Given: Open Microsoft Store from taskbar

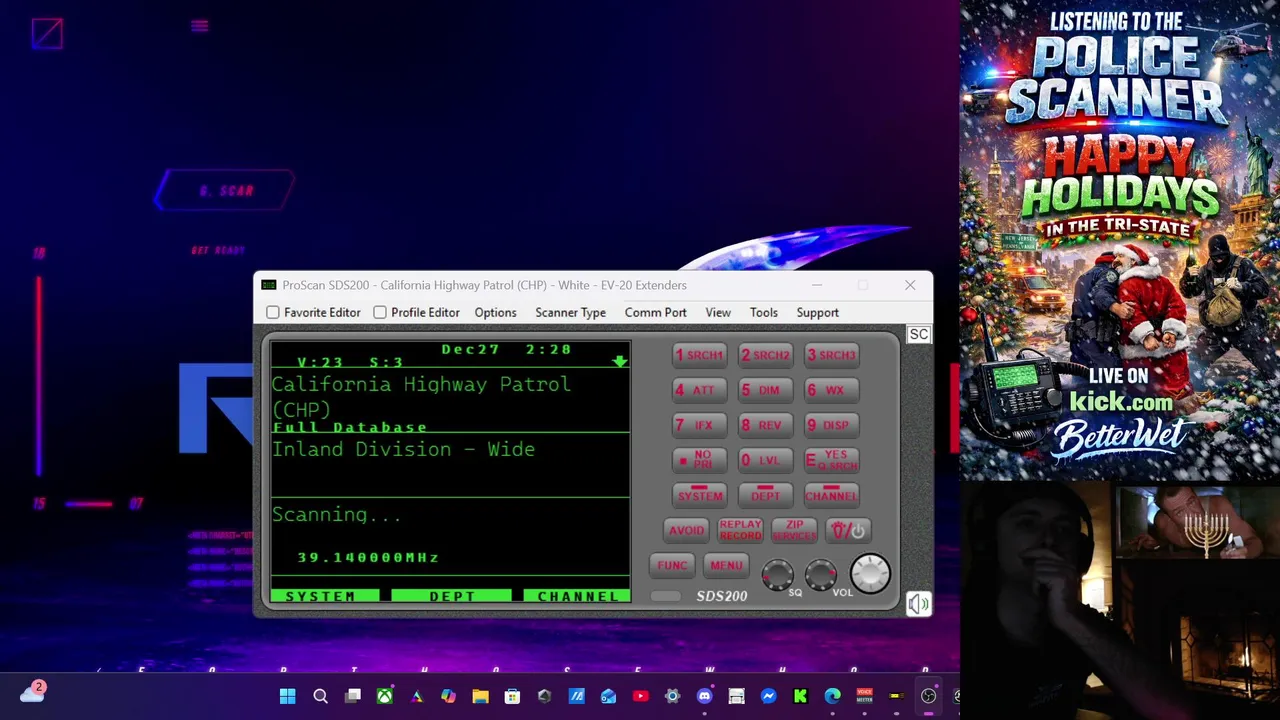Looking at the screenshot, I should click(x=512, y=696).
